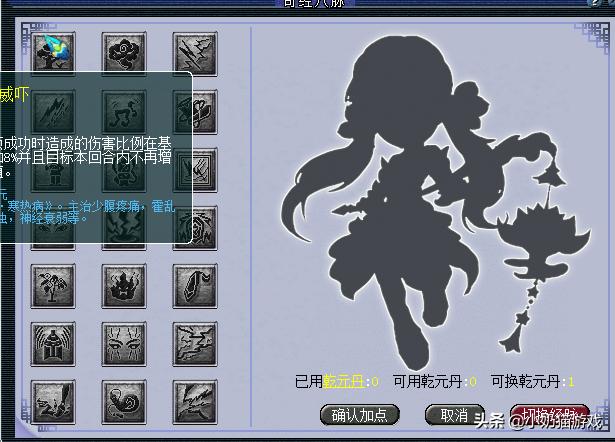The height and width of the screenshot is (442, 615).
Task: Click the 确认加点 confirm points button
Action: [360, 415]
